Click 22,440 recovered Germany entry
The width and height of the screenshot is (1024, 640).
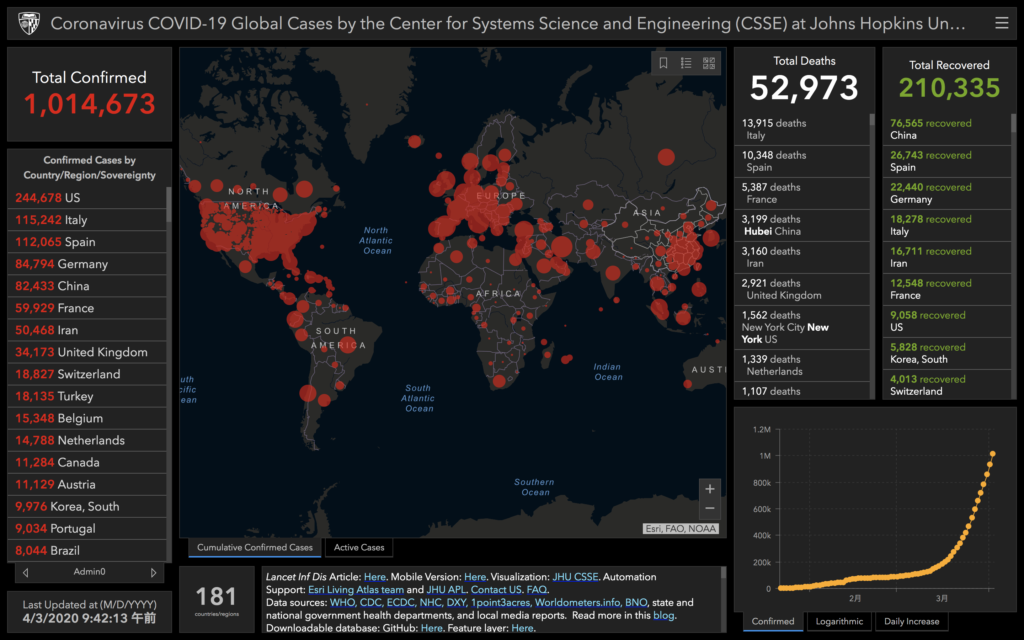point(946,193)
